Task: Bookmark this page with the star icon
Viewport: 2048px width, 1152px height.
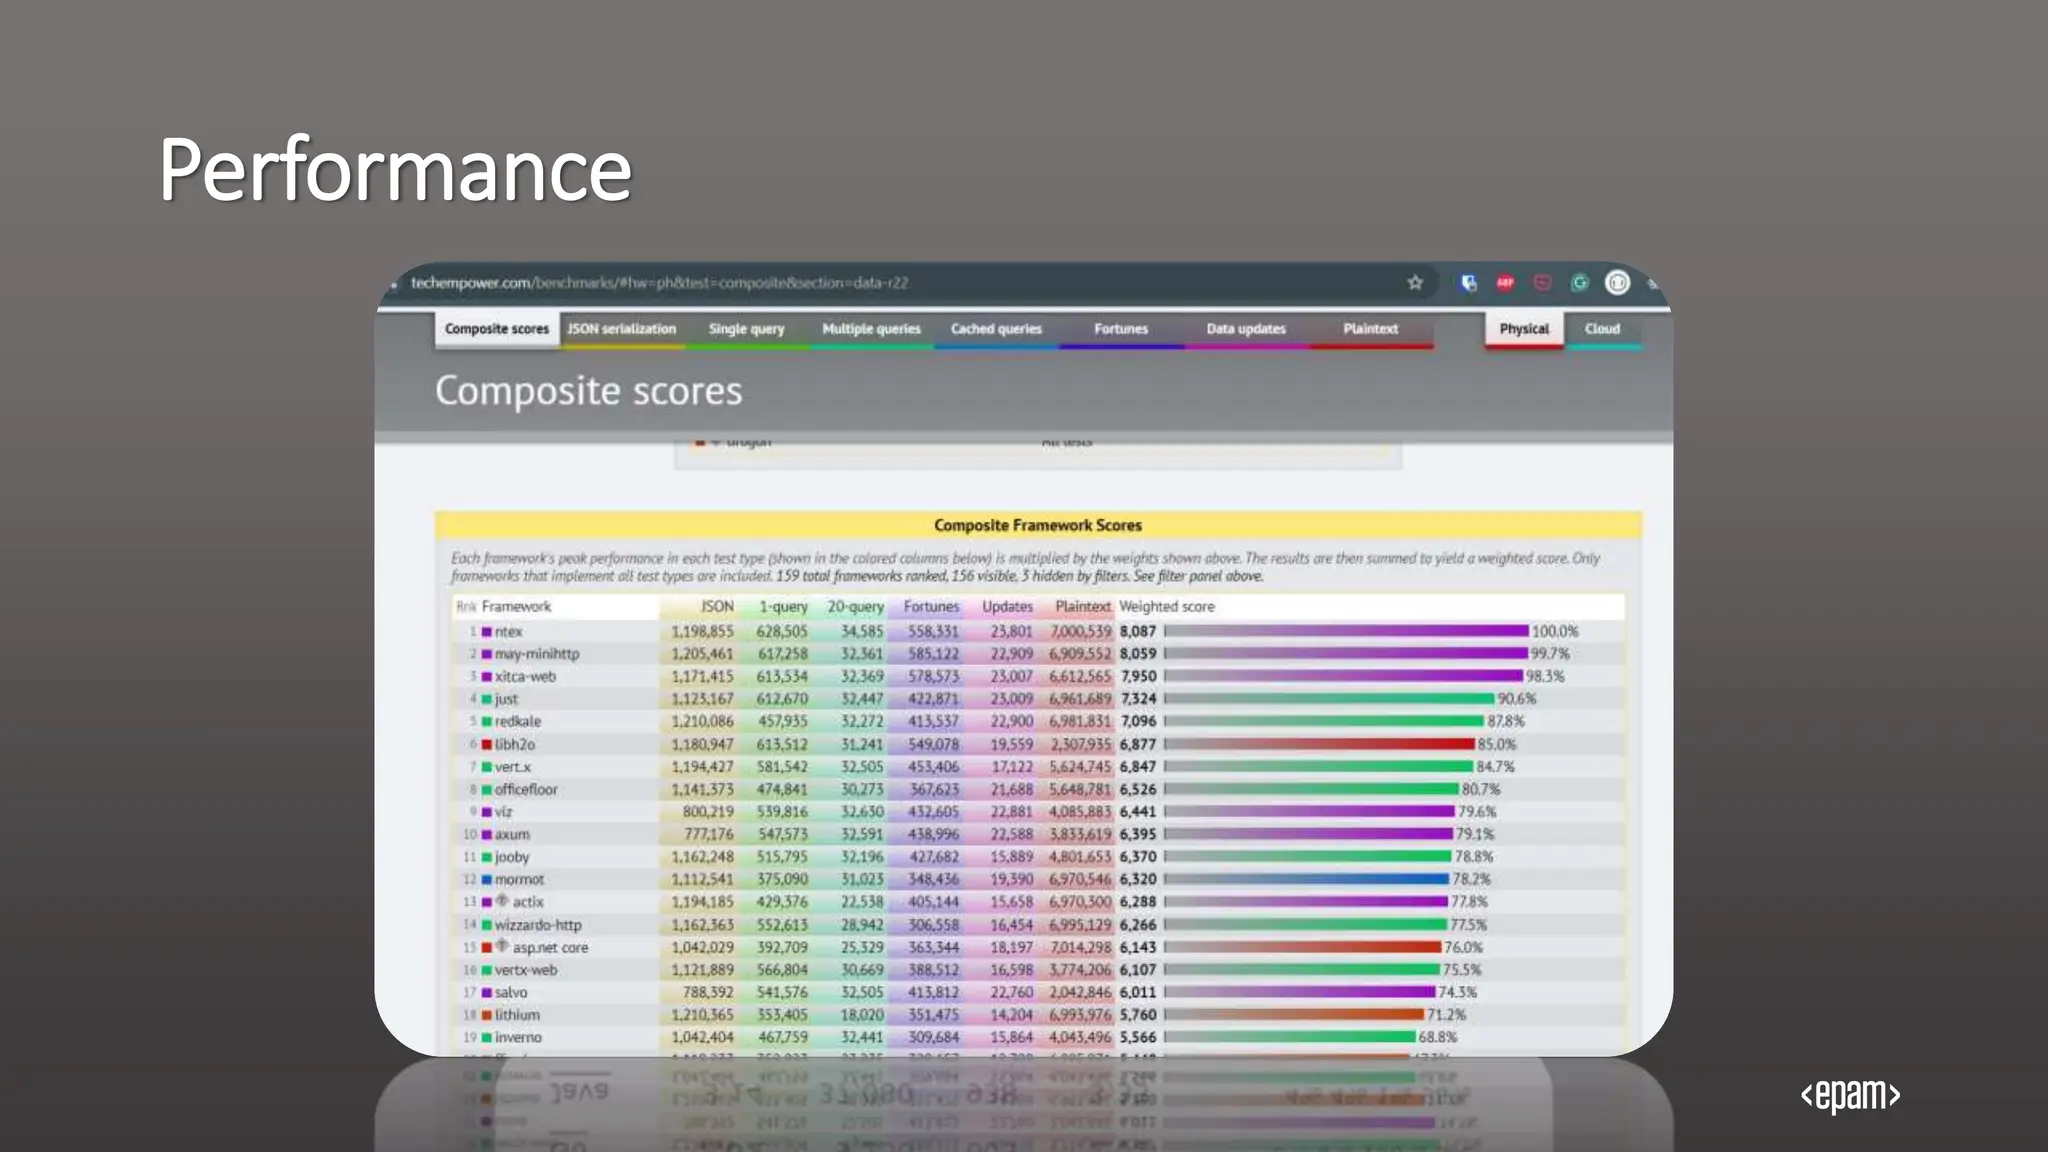Action: (x=1414, y=283)
